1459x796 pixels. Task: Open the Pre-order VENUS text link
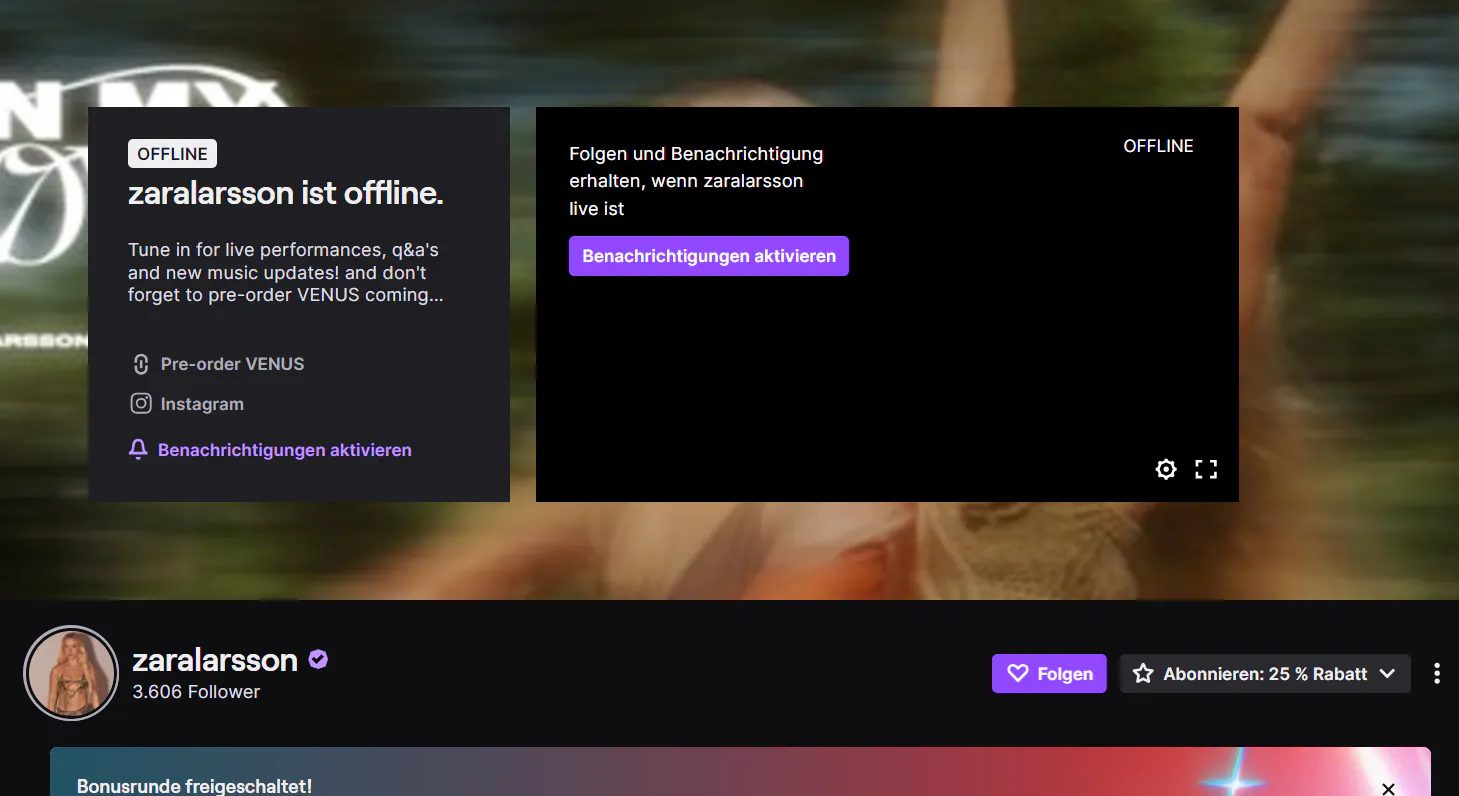click(232, 364)
